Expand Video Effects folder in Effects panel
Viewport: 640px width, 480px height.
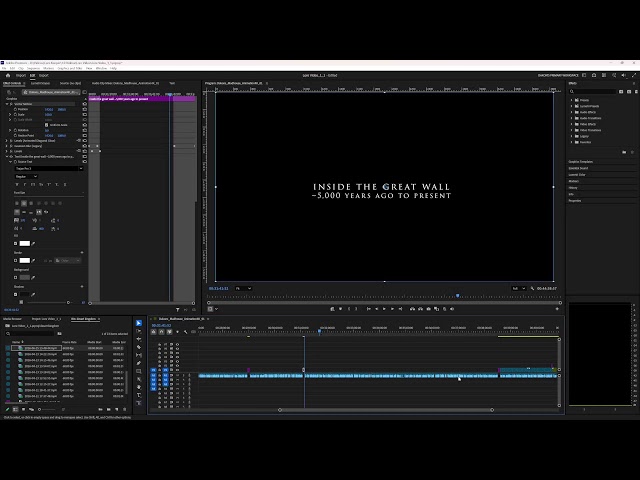tap(571, 124)
